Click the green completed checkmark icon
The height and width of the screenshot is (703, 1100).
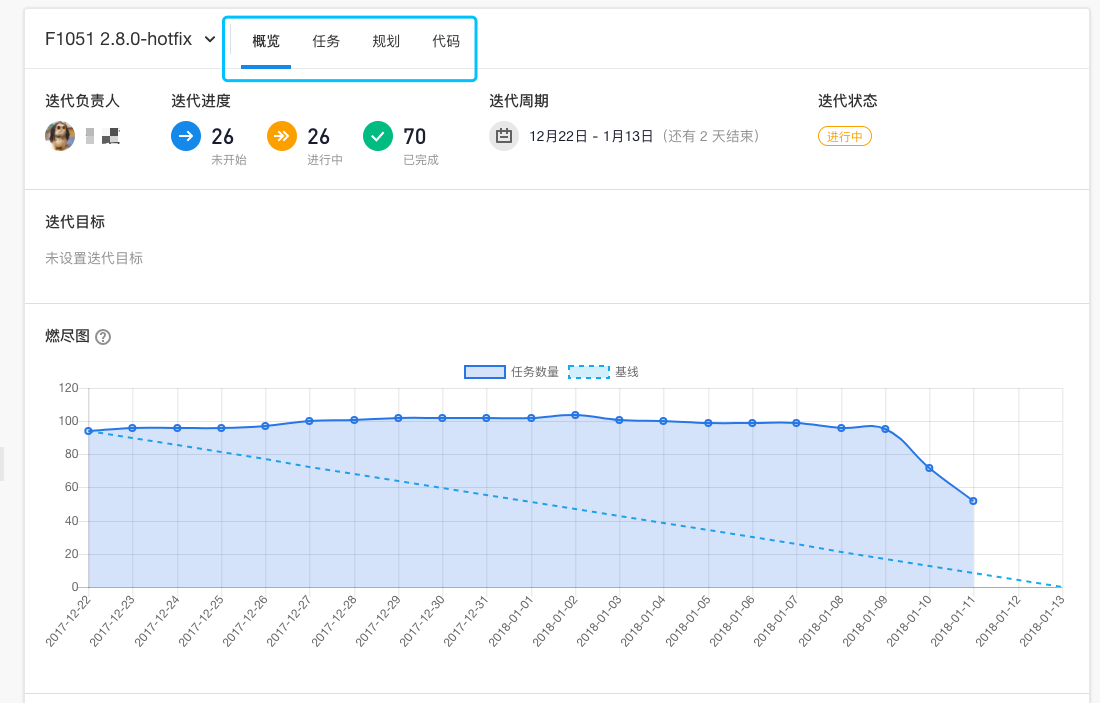pos(378,136)
